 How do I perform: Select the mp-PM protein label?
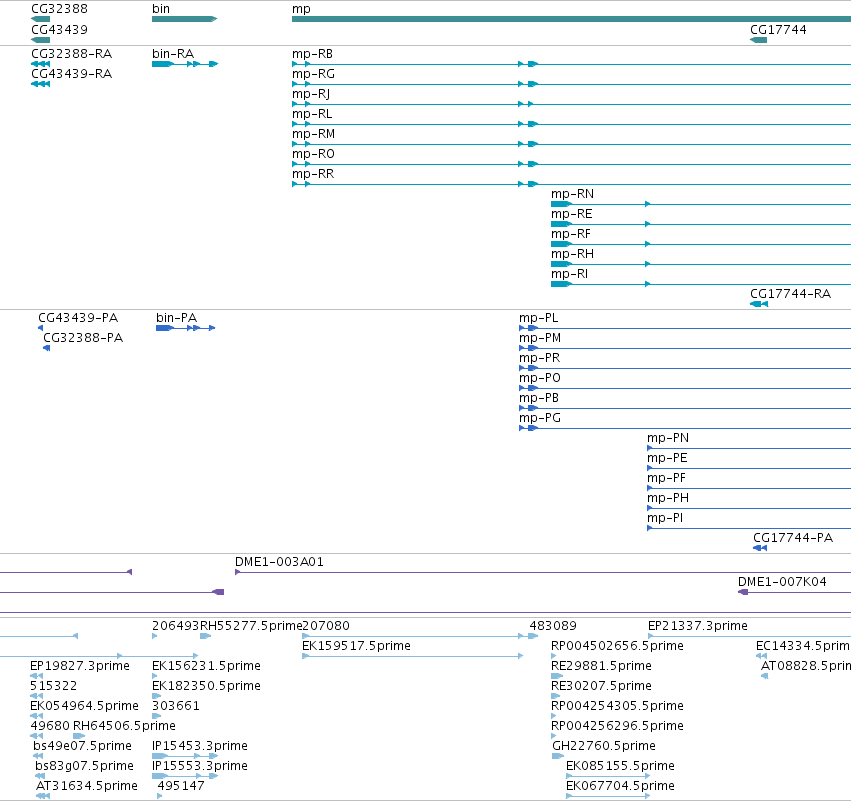539,338
